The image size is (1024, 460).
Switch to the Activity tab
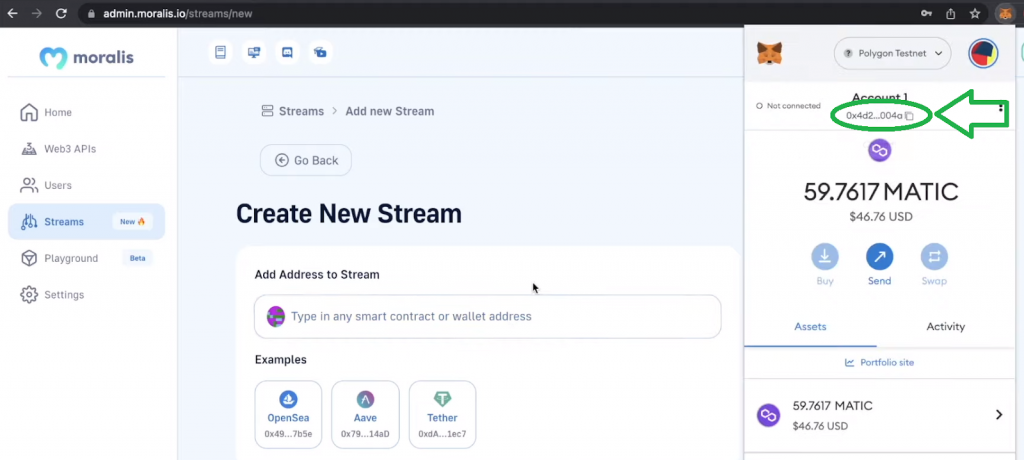(946, 327)
